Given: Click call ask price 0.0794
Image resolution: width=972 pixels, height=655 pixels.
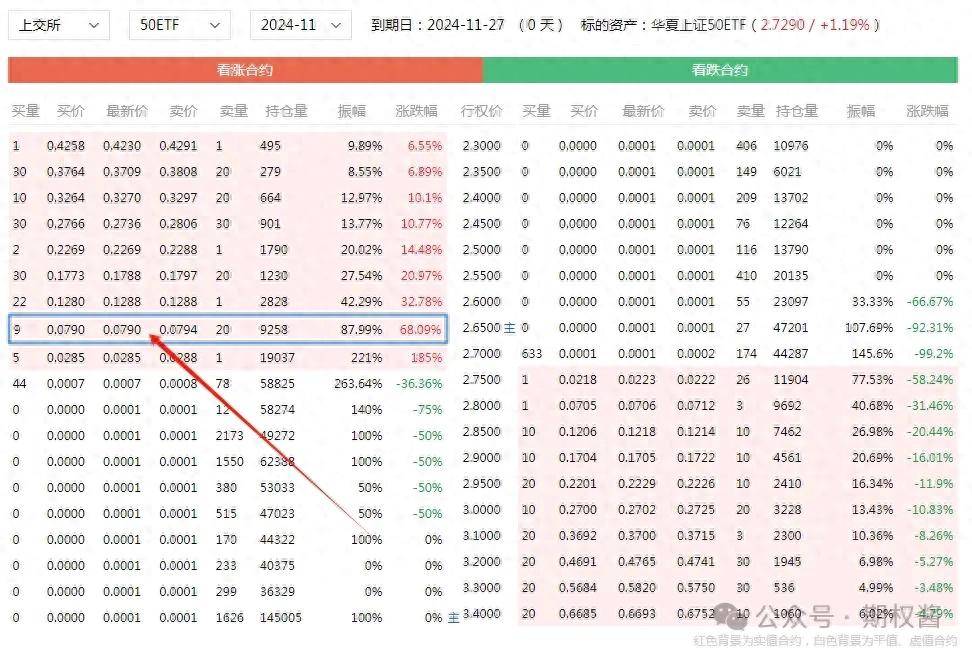Looking at the screenshot, I should pyautogui.click(x=178, y=330).
